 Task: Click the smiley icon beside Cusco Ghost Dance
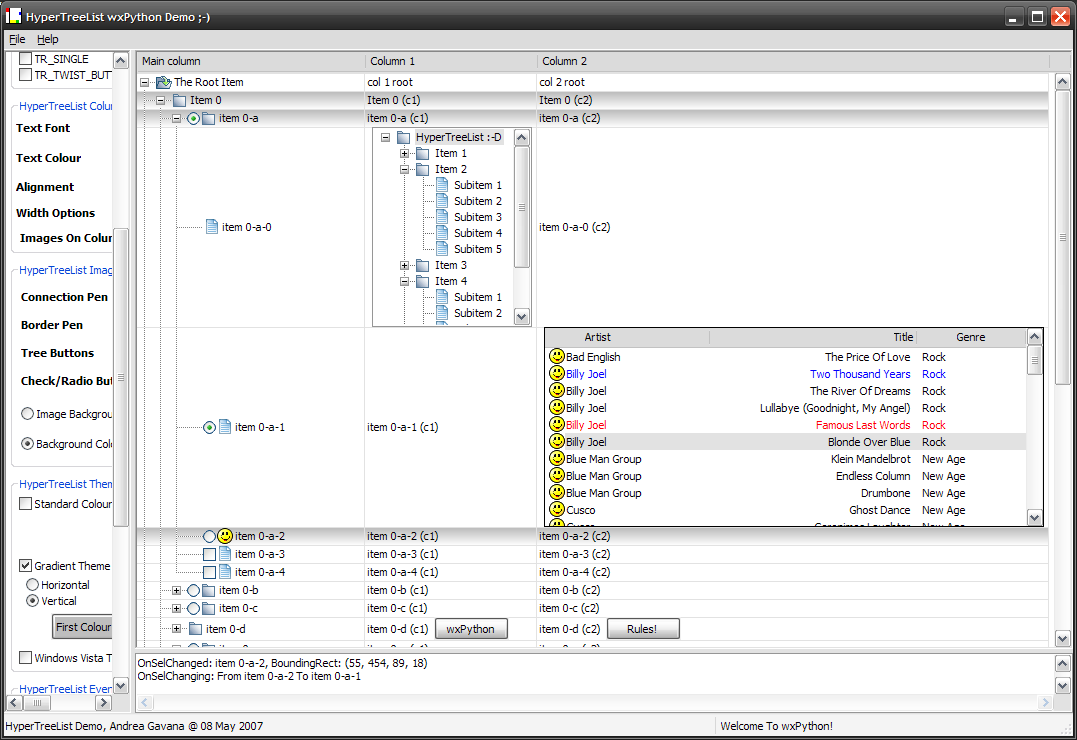click(x=557, y=510)
